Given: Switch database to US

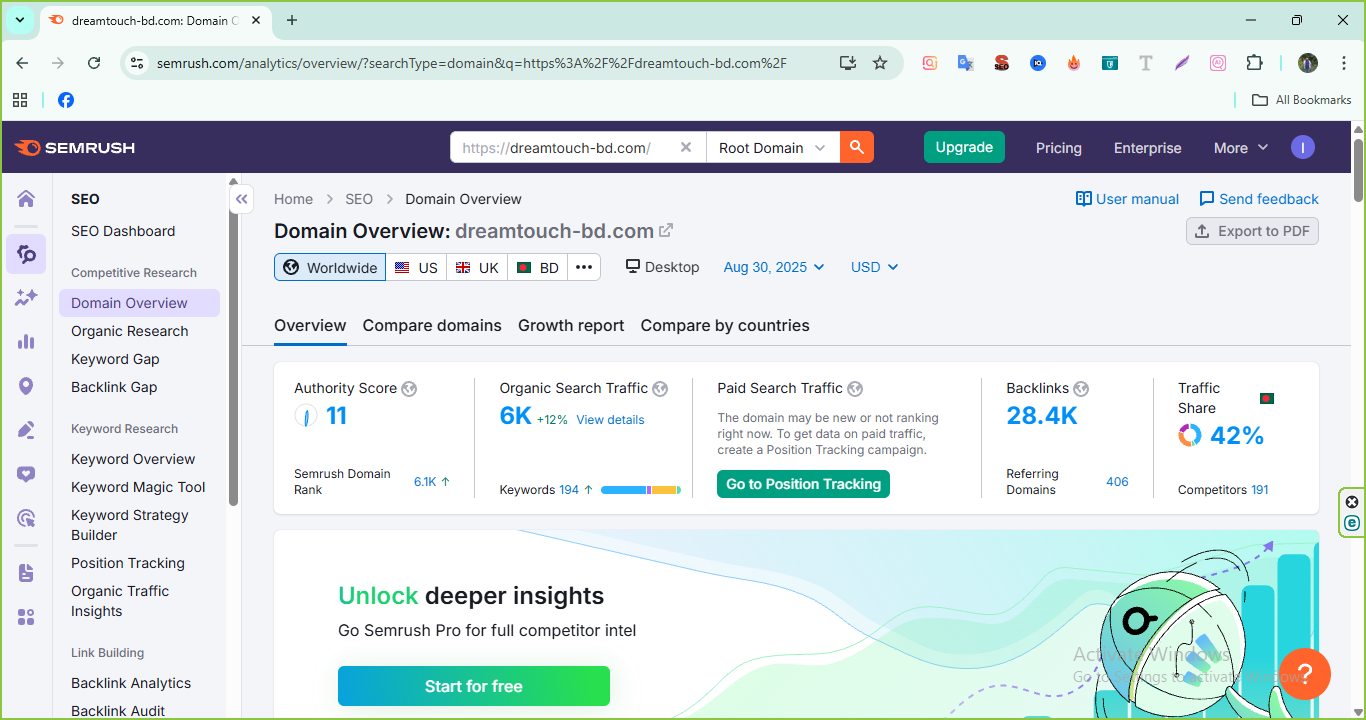Looking at the screenshot, I should 416,267.
